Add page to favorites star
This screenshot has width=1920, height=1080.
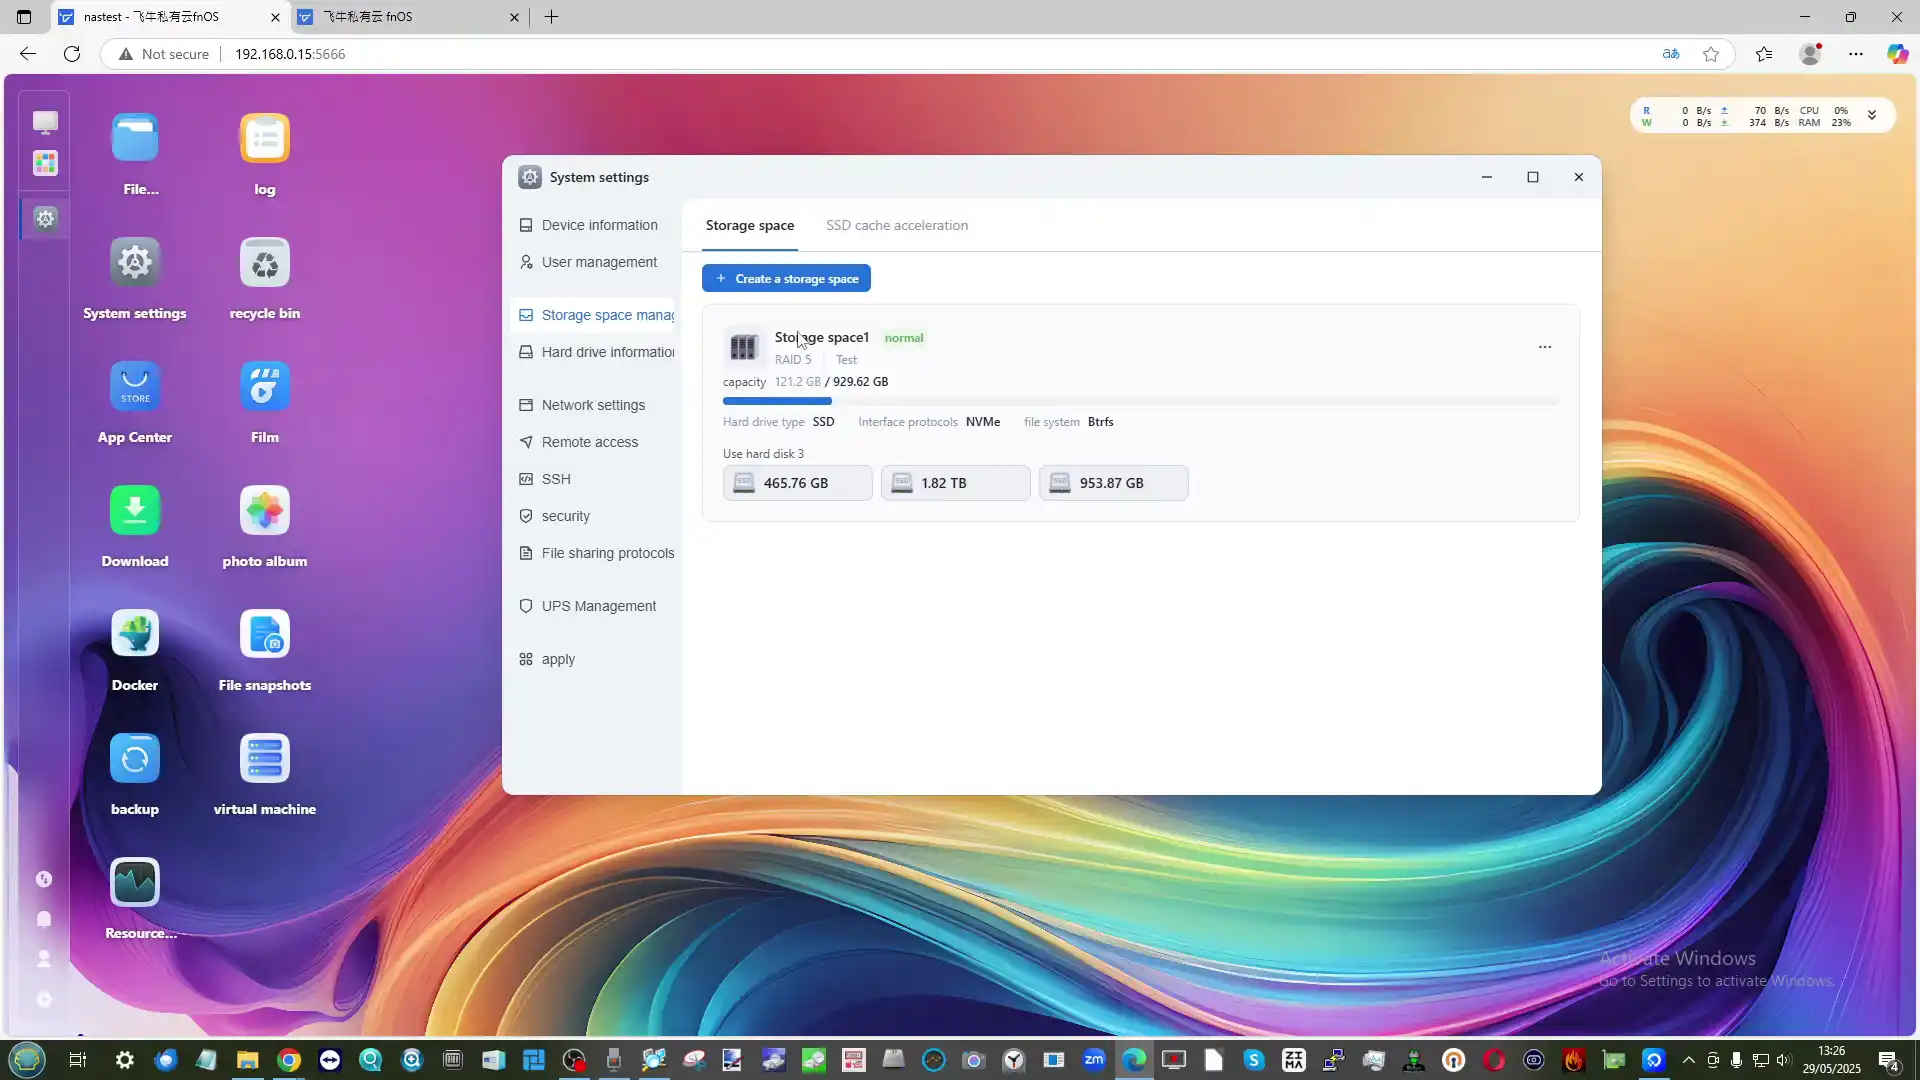click(x=1711, y=54)
